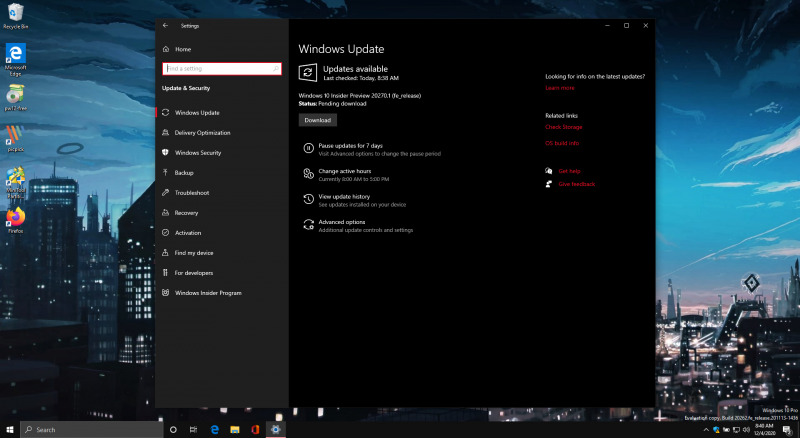Click the taskbar Search box
800x438 pixels.
coord(92,430)
